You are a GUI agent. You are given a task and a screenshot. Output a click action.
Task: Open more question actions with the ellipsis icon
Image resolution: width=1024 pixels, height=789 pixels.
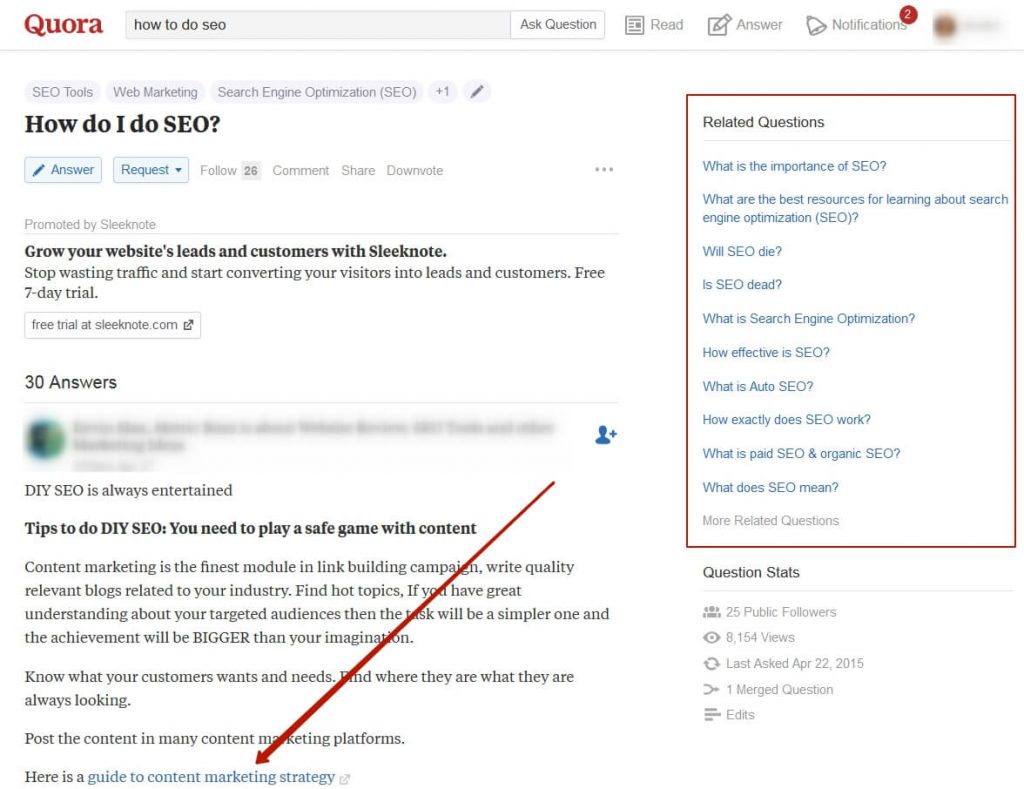pos(604,170)
